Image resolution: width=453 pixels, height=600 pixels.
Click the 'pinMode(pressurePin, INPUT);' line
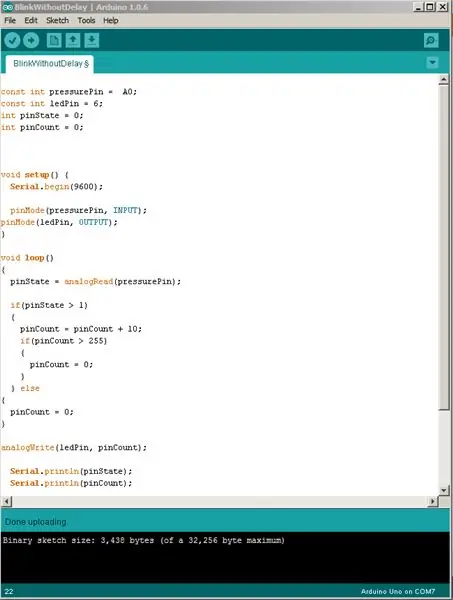pos(78,210)
